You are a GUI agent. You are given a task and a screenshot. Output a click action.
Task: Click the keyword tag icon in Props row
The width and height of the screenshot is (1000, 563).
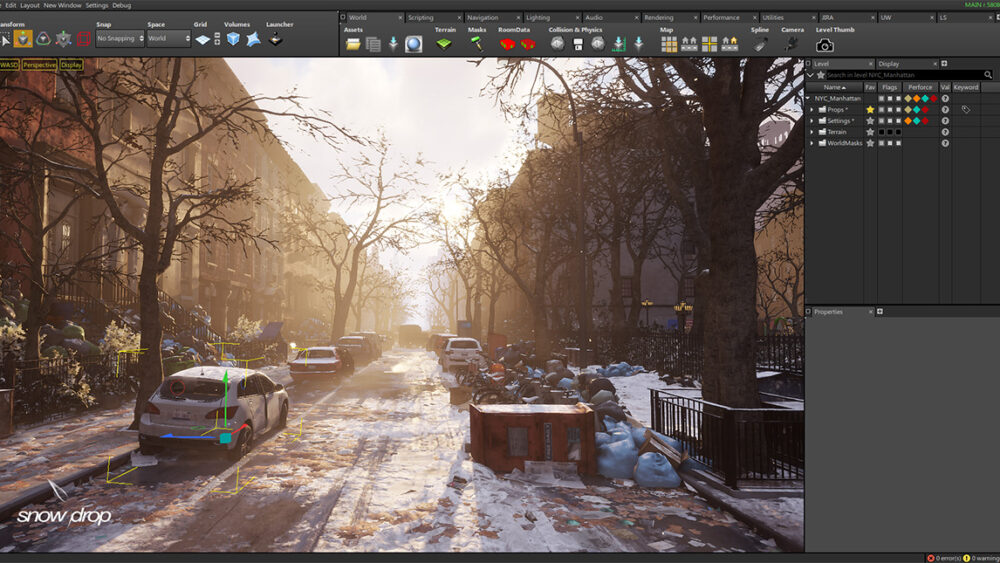(966, 110)
